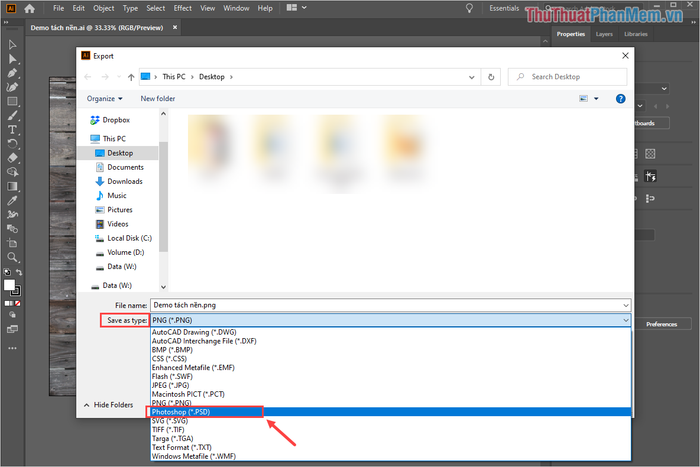Expand the address bar history dropdown
Image resolution: width=700 pixels, height=467 pixels.
click(471, 77)
